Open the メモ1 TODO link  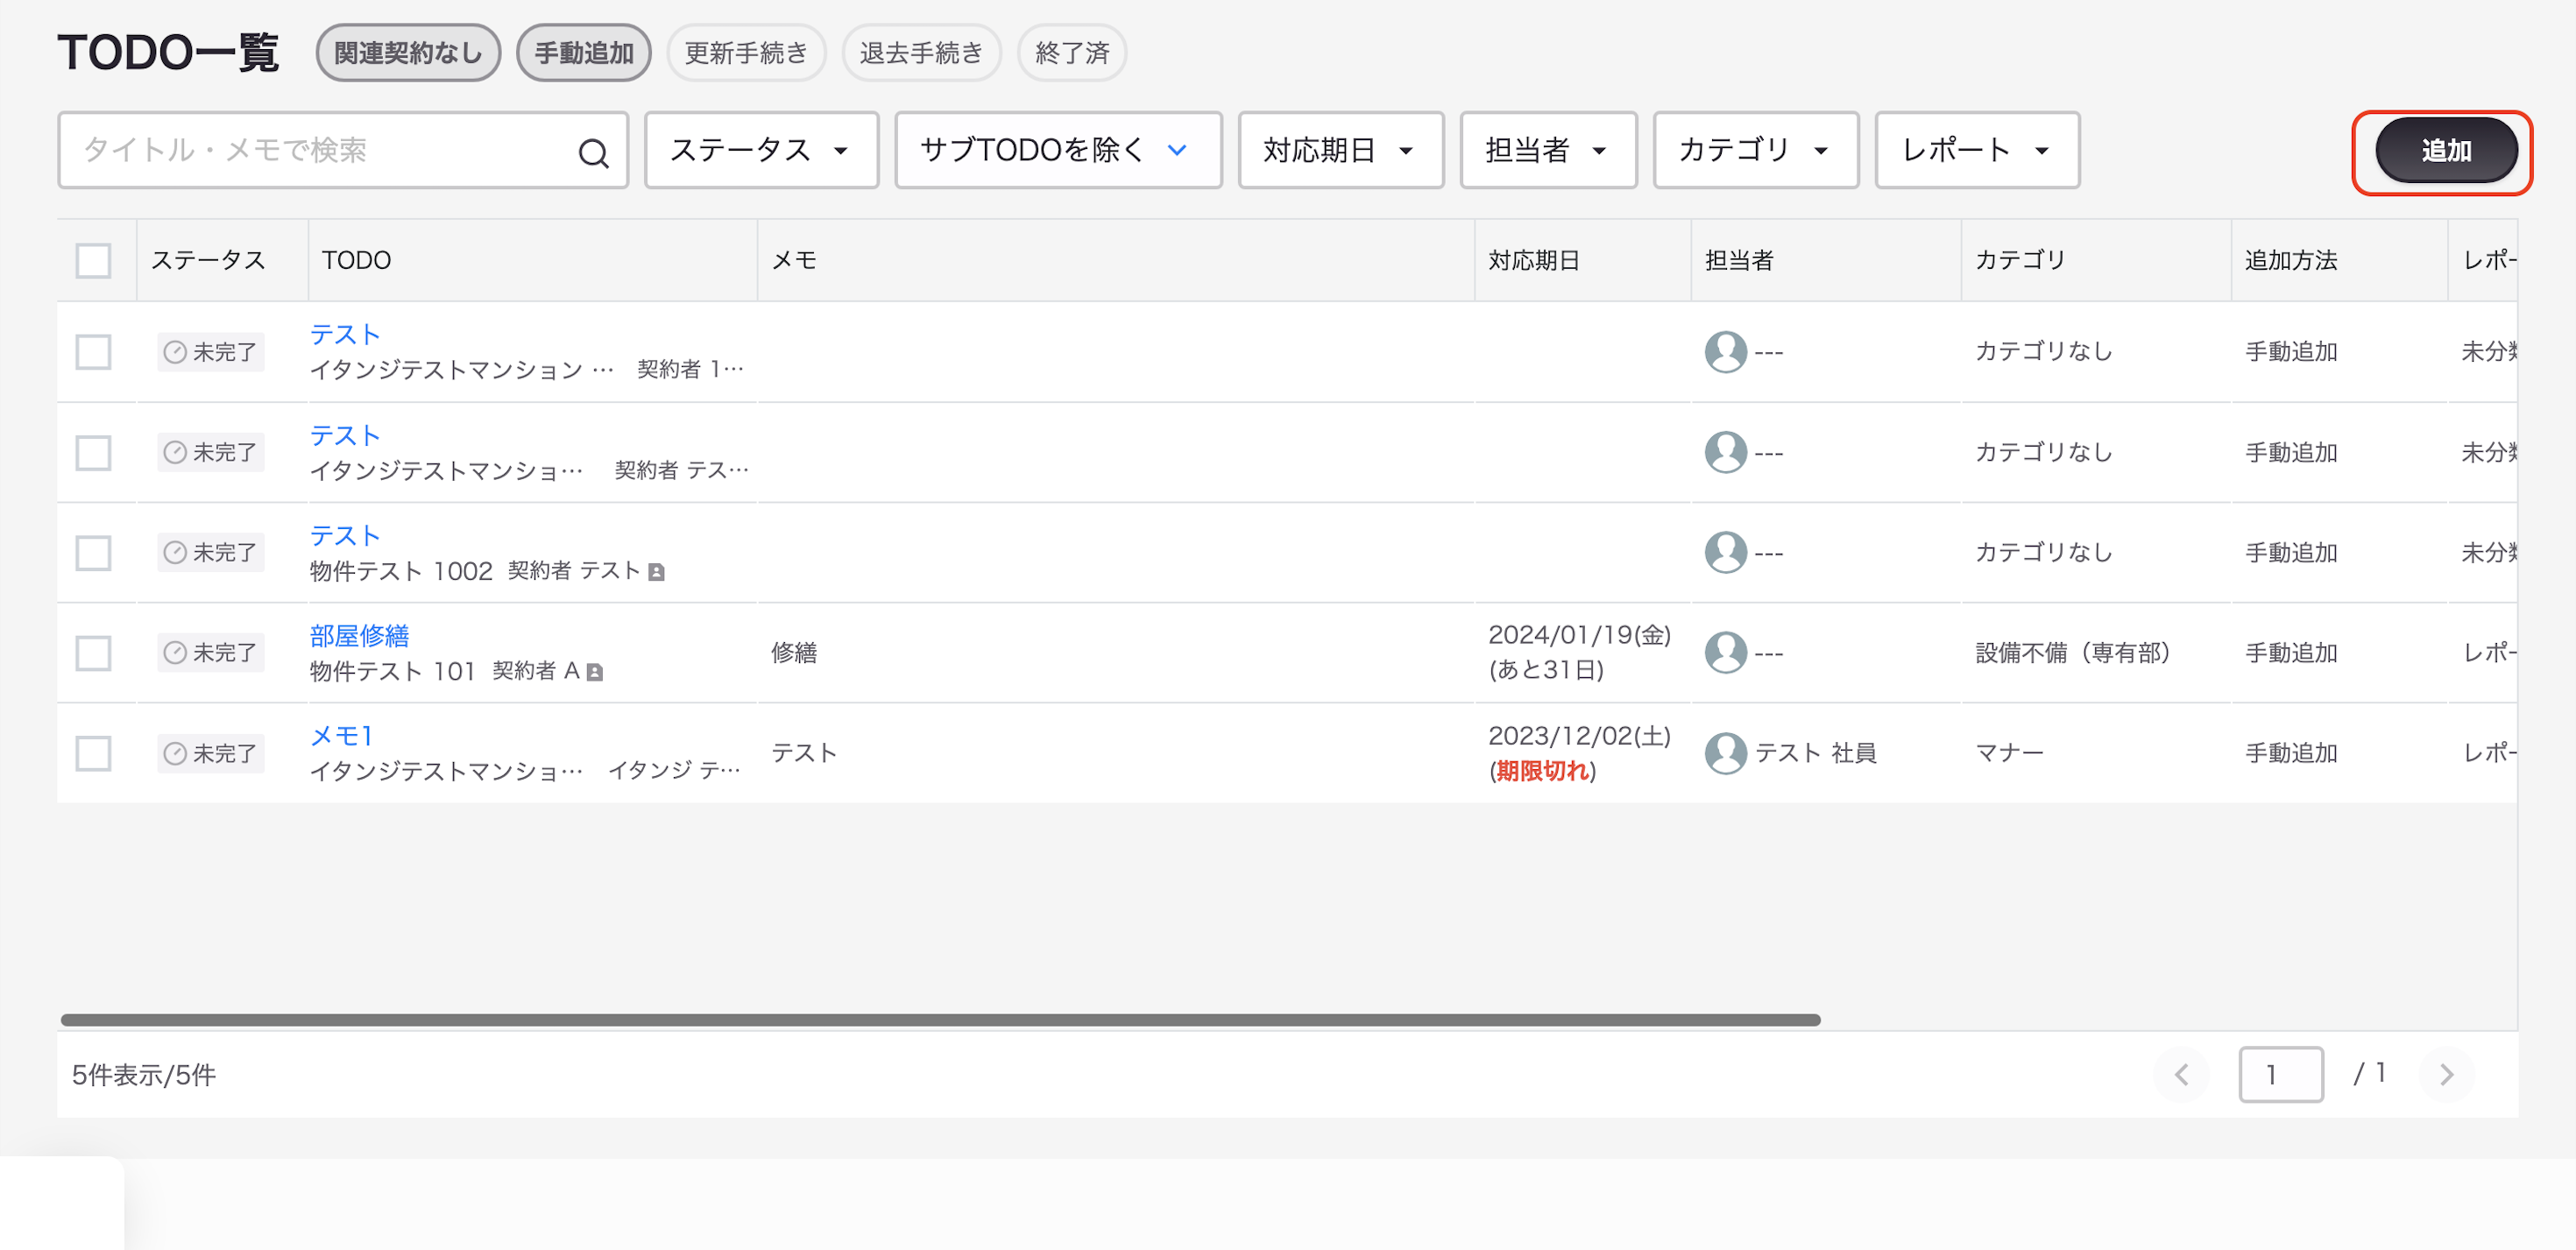pos(341,736)
